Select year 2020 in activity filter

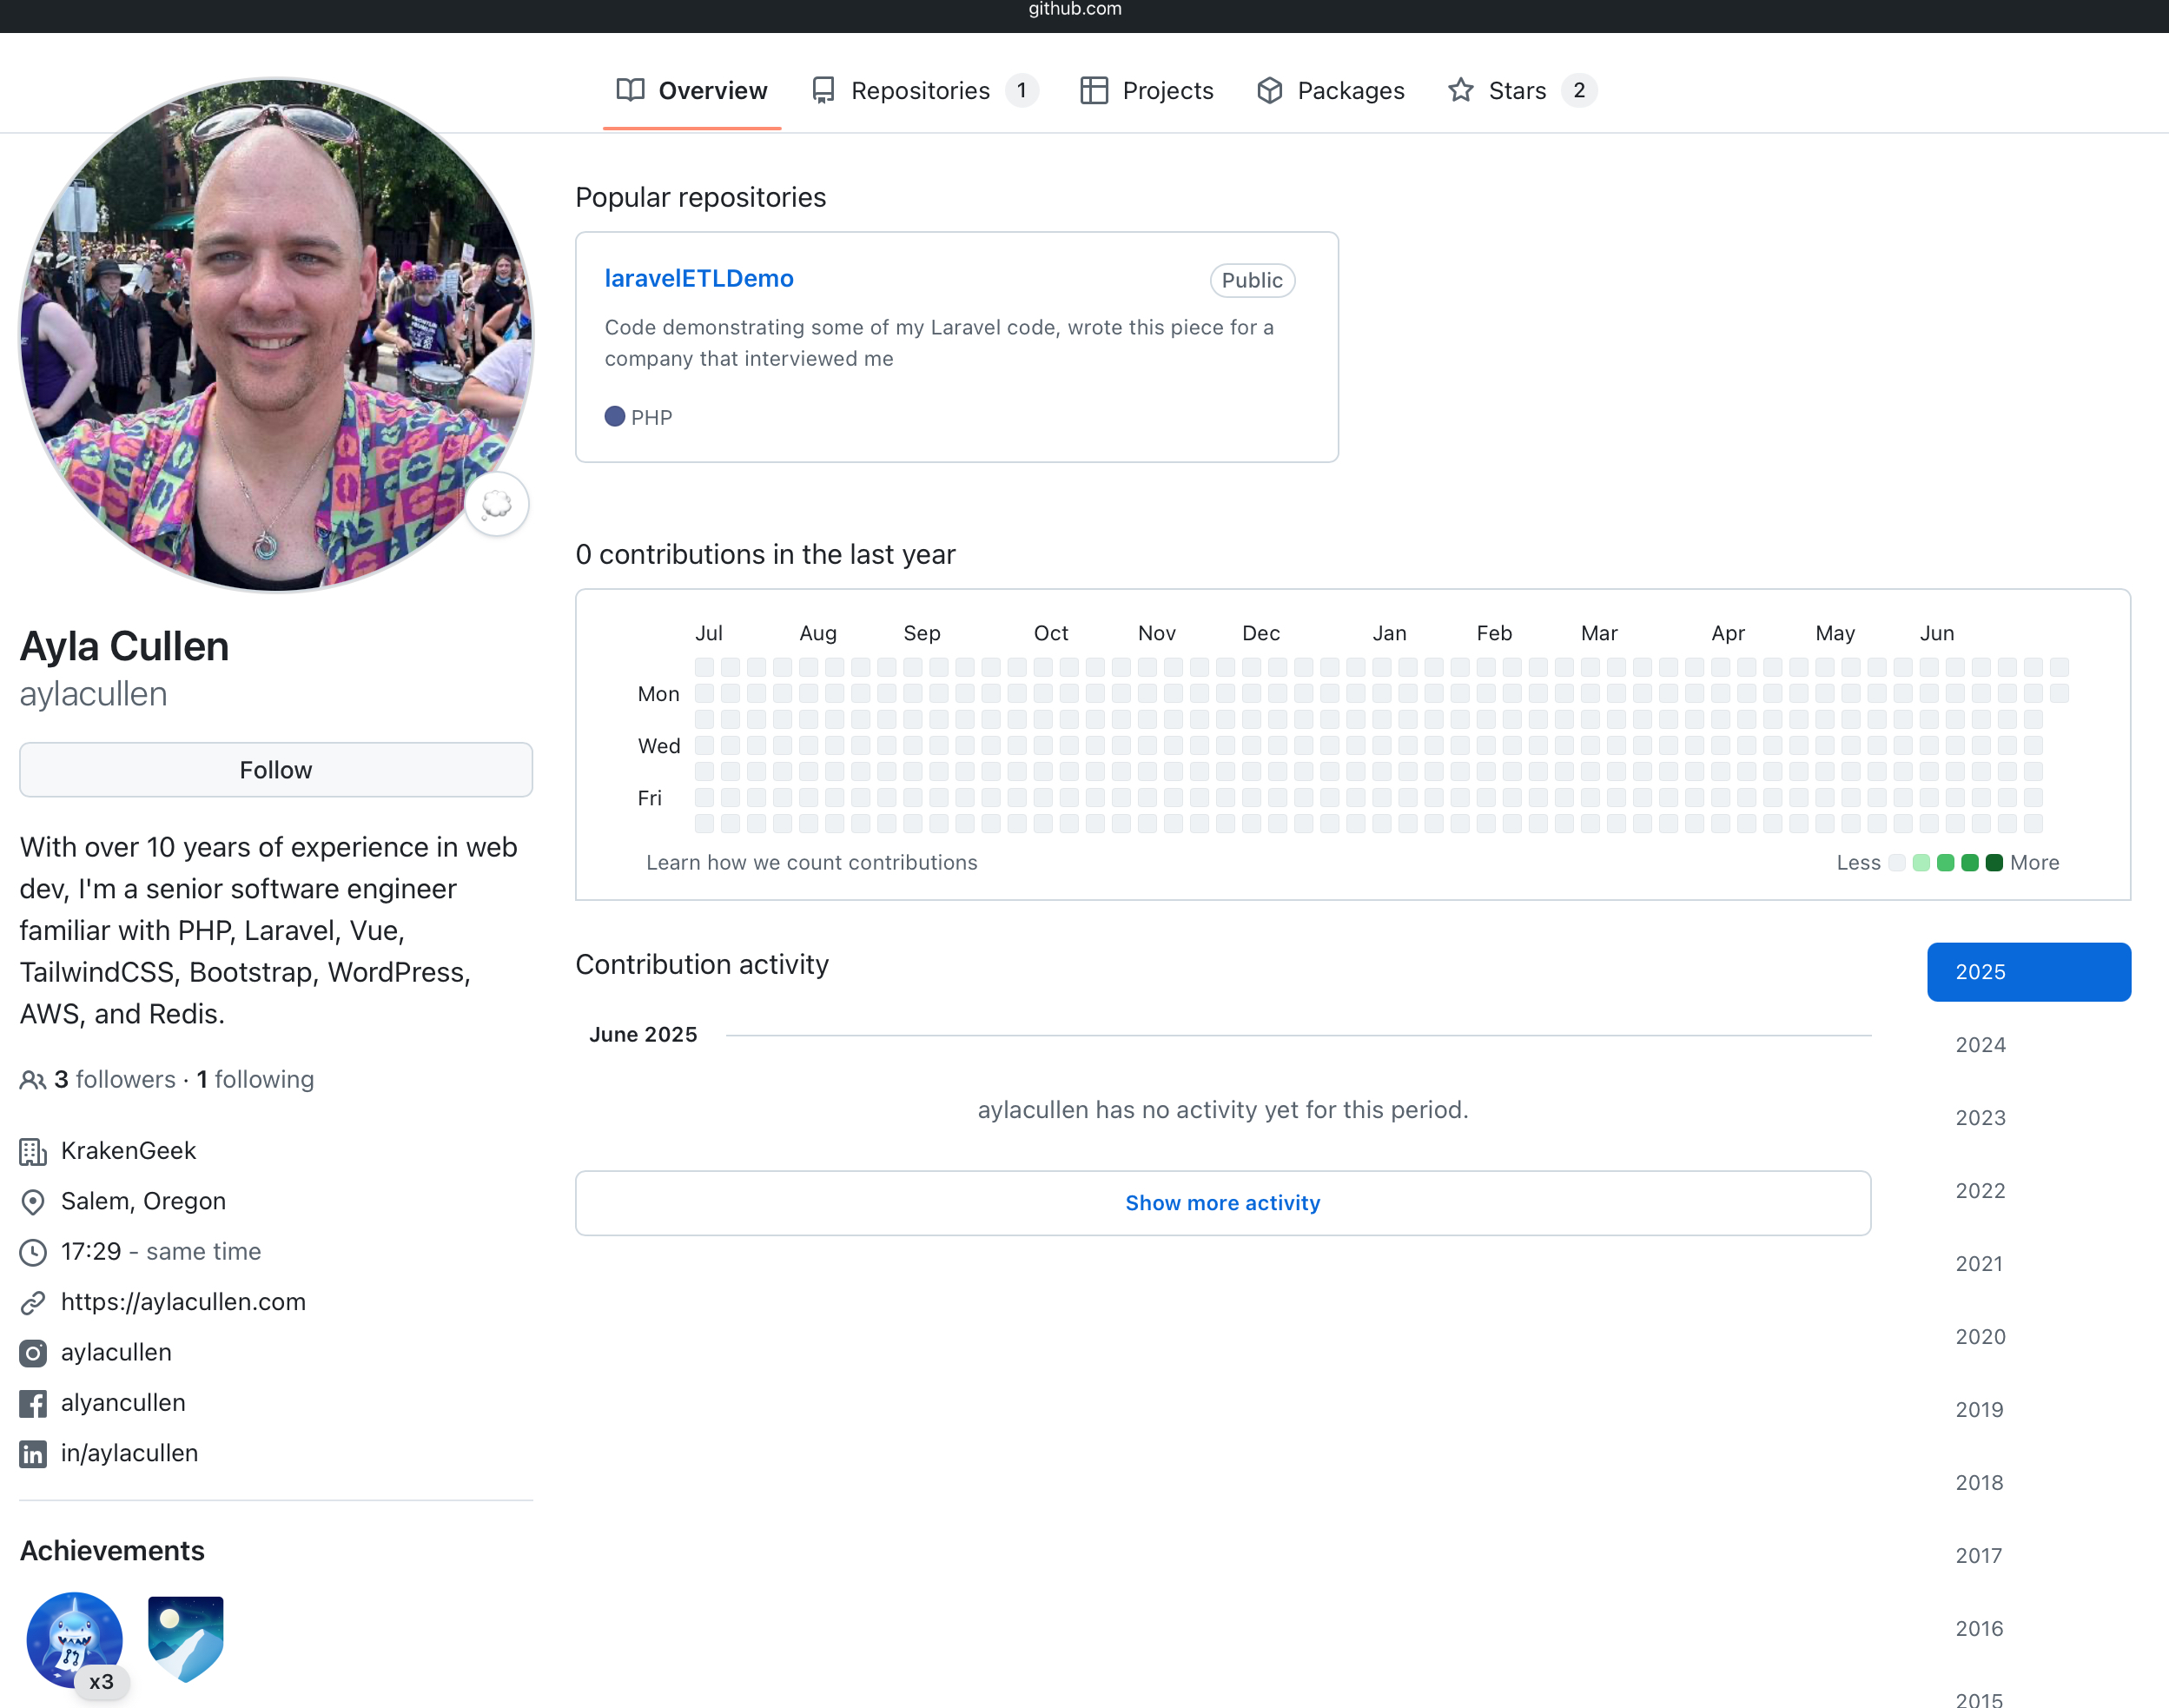click(x=2029, y=1337)
